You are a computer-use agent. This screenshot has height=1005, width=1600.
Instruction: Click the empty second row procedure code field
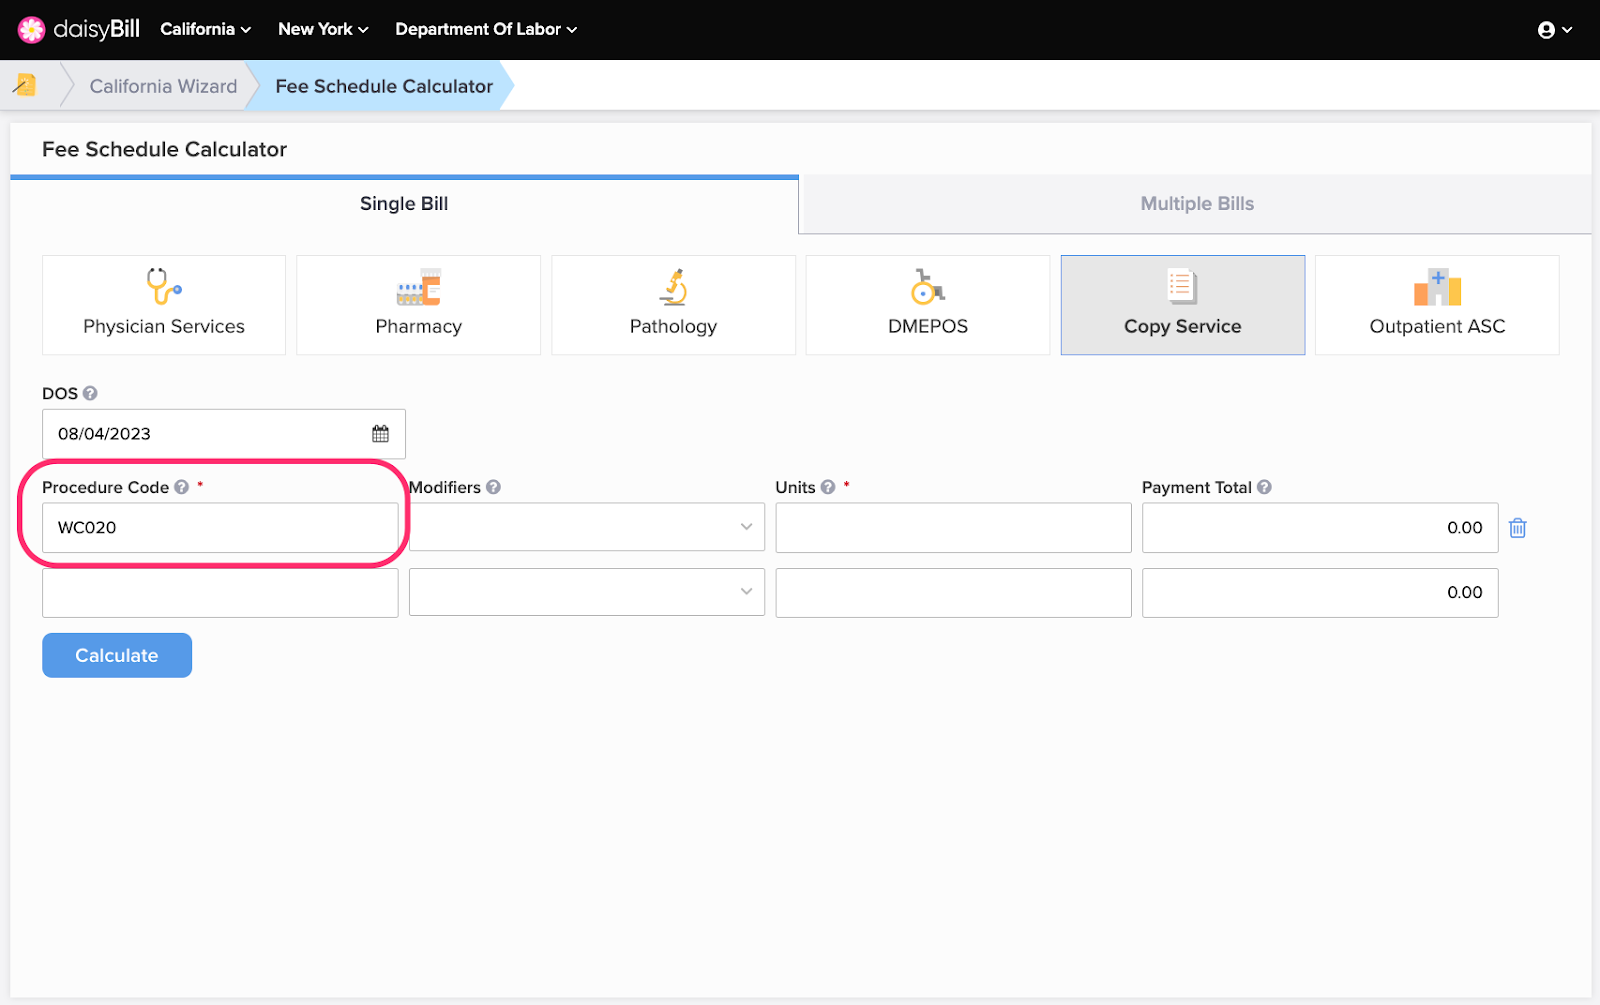point(220,593)
